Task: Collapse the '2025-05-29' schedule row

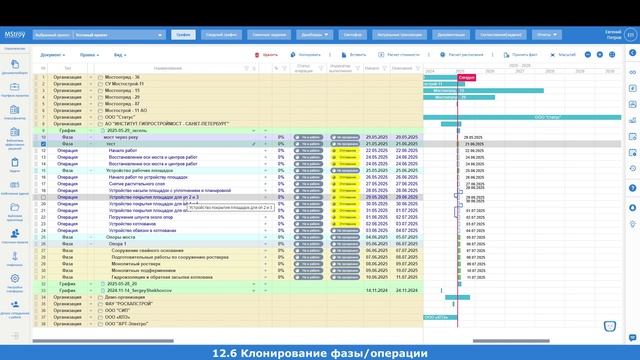Action: [x=91, y=131]
